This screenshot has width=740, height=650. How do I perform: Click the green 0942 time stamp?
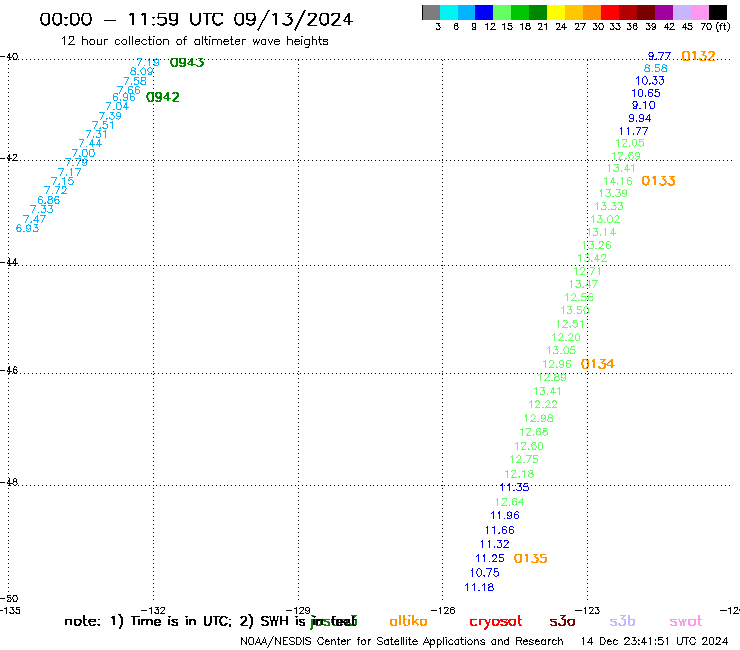pyautogui.click(x=163, y=97)
